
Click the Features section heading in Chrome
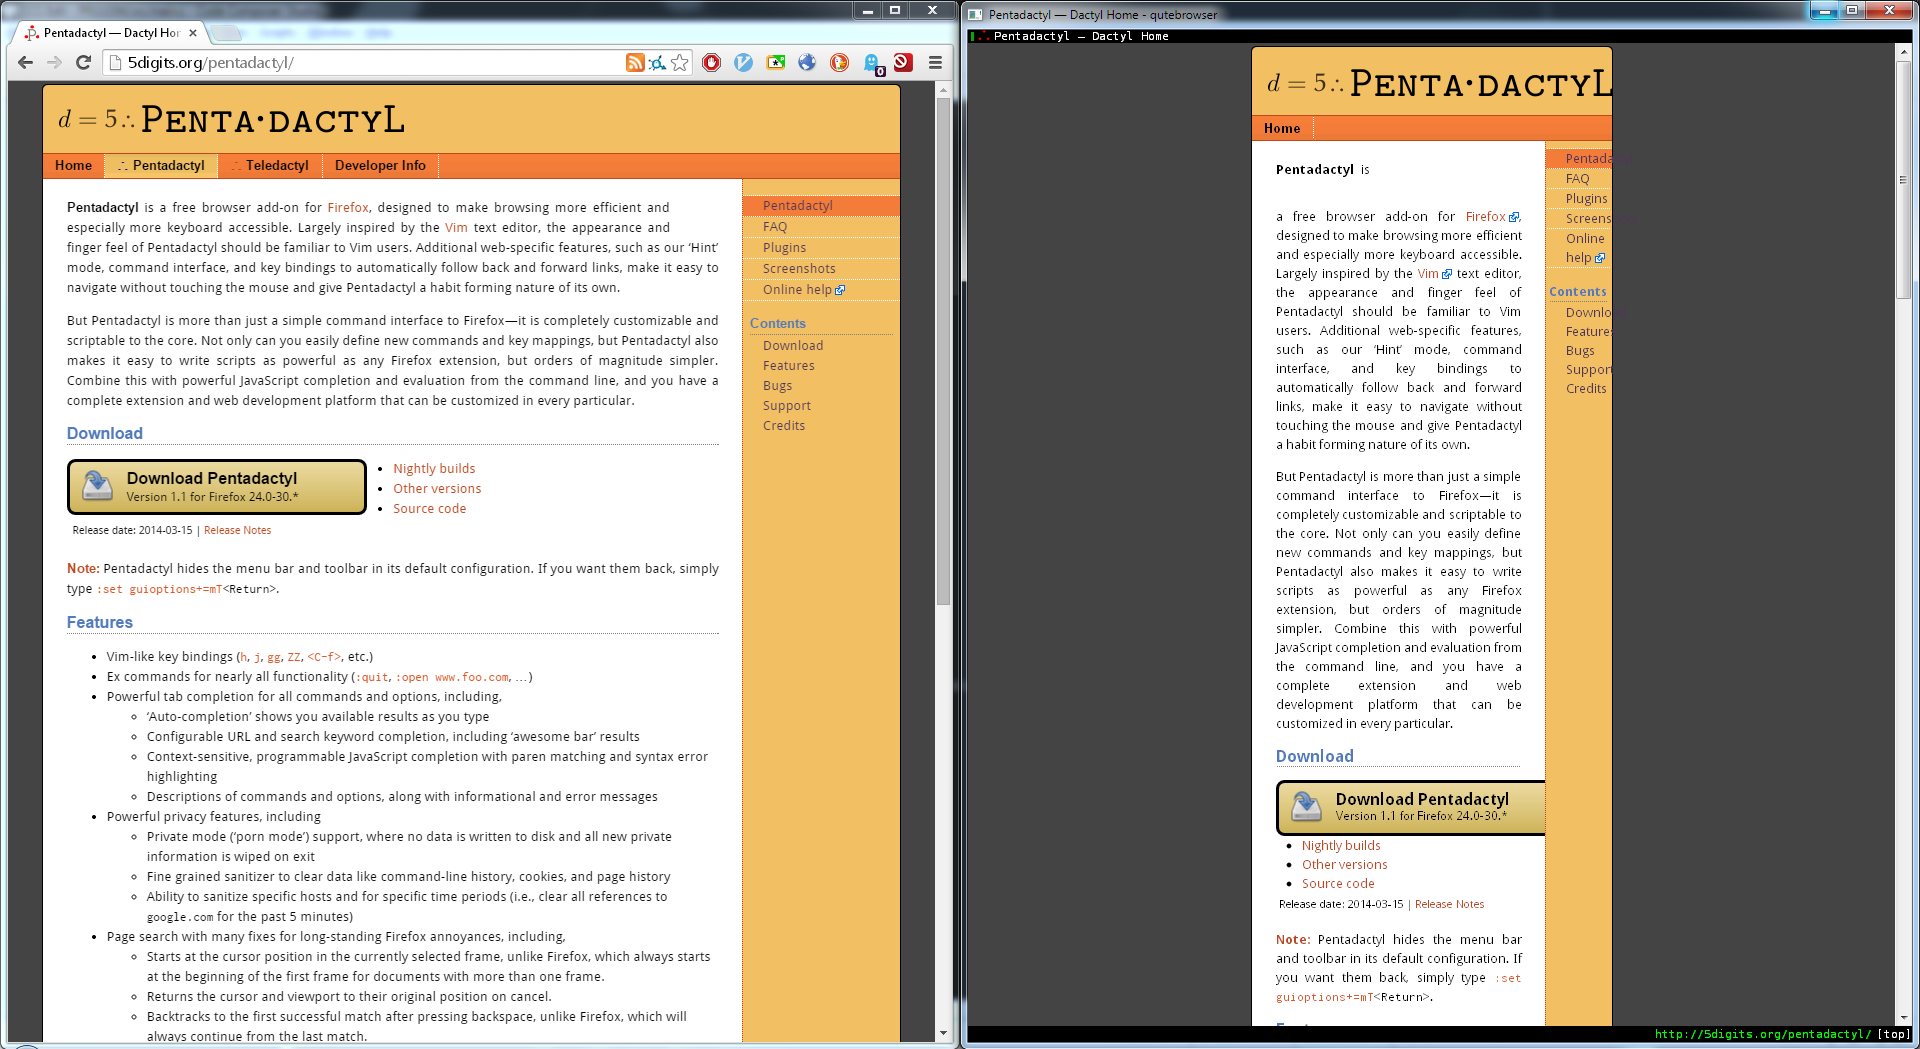point(100,622)
